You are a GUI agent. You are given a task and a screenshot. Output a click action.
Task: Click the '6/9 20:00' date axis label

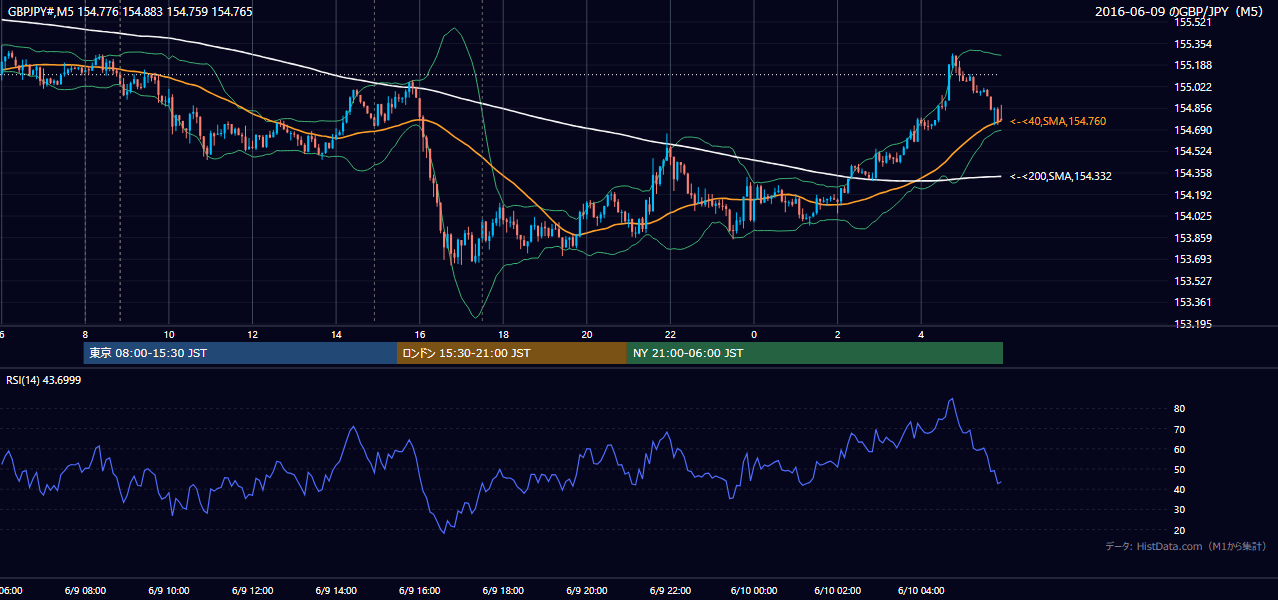tap(586, 591)
